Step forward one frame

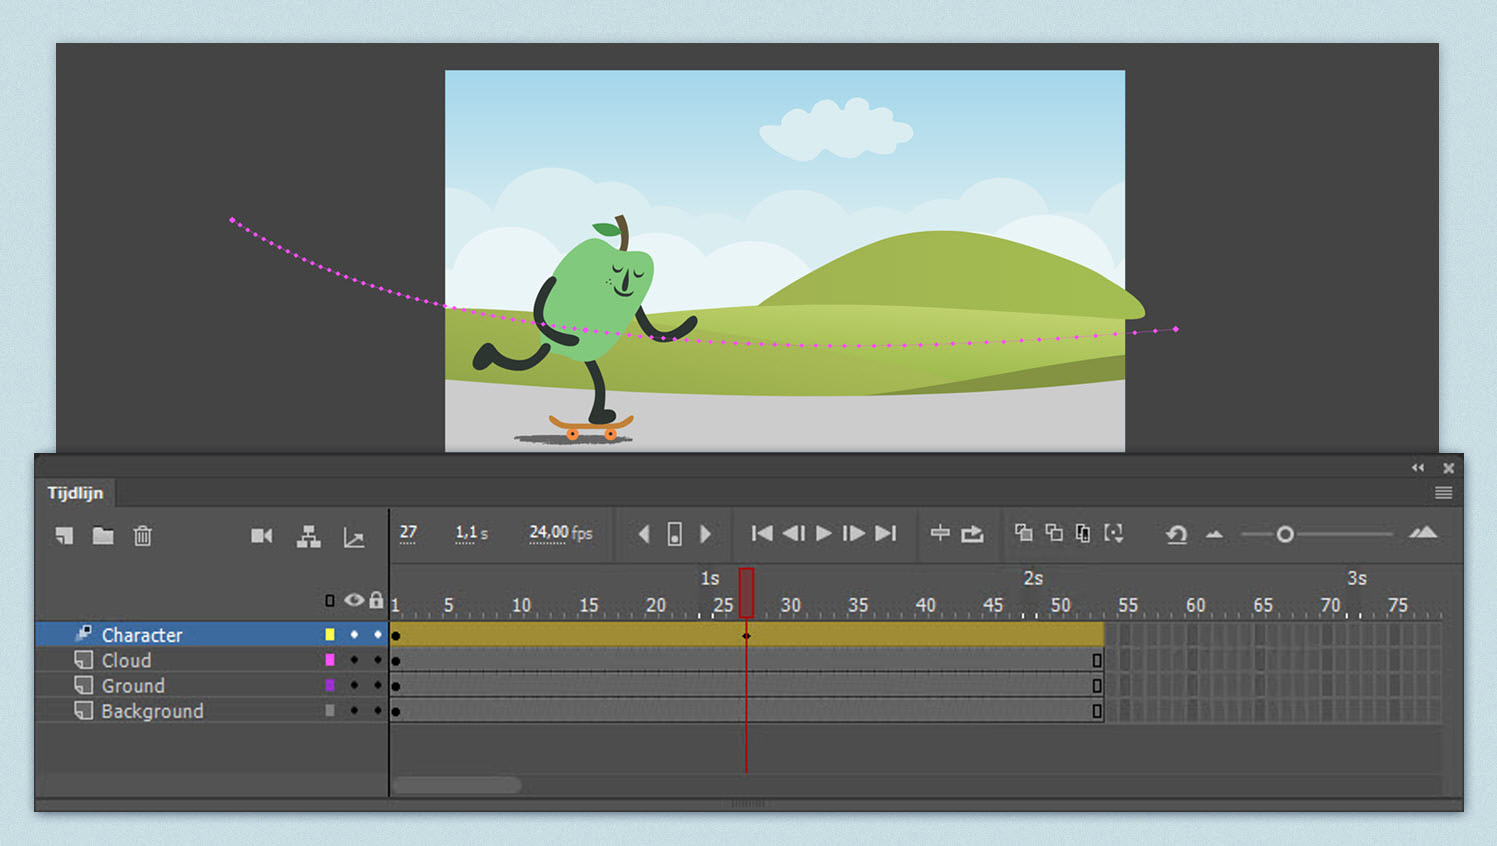coord(854,533)
